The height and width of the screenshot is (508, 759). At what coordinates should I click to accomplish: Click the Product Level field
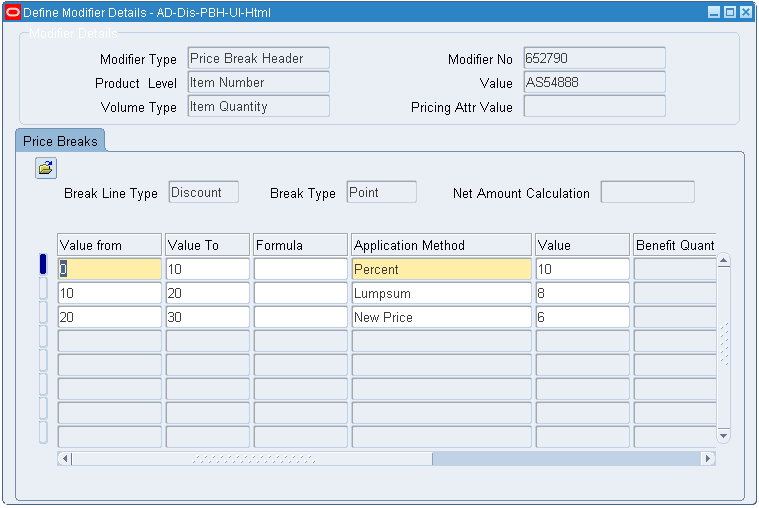[x=258, y=82]
